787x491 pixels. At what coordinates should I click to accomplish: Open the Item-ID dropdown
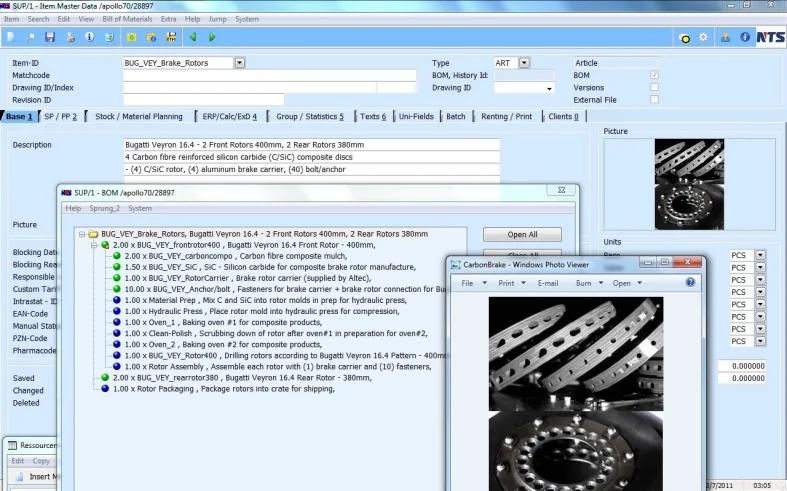239,63
